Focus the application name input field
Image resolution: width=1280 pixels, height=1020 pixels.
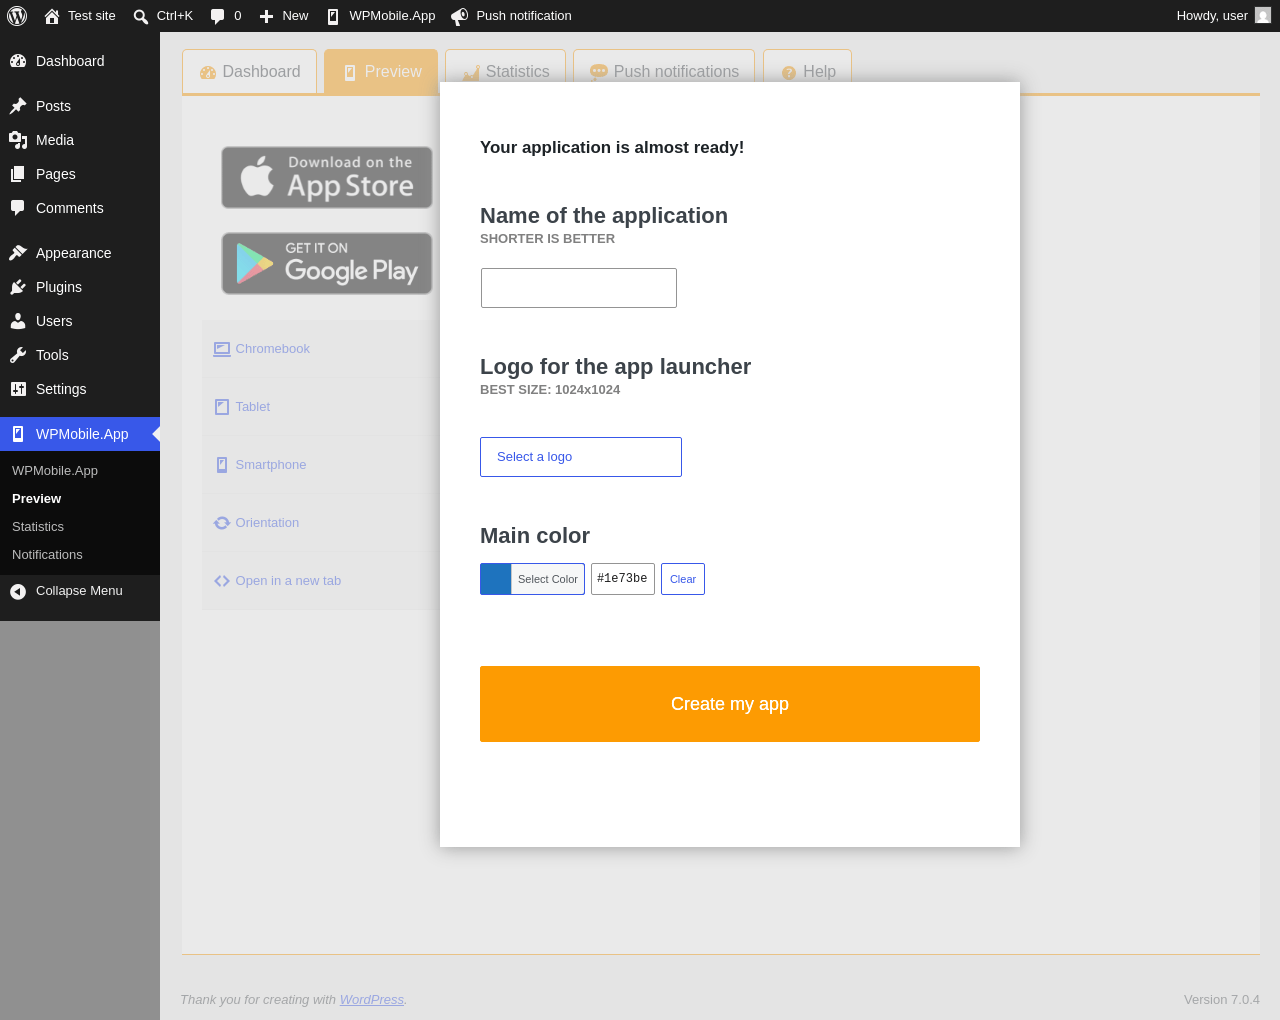click(579, 288)
